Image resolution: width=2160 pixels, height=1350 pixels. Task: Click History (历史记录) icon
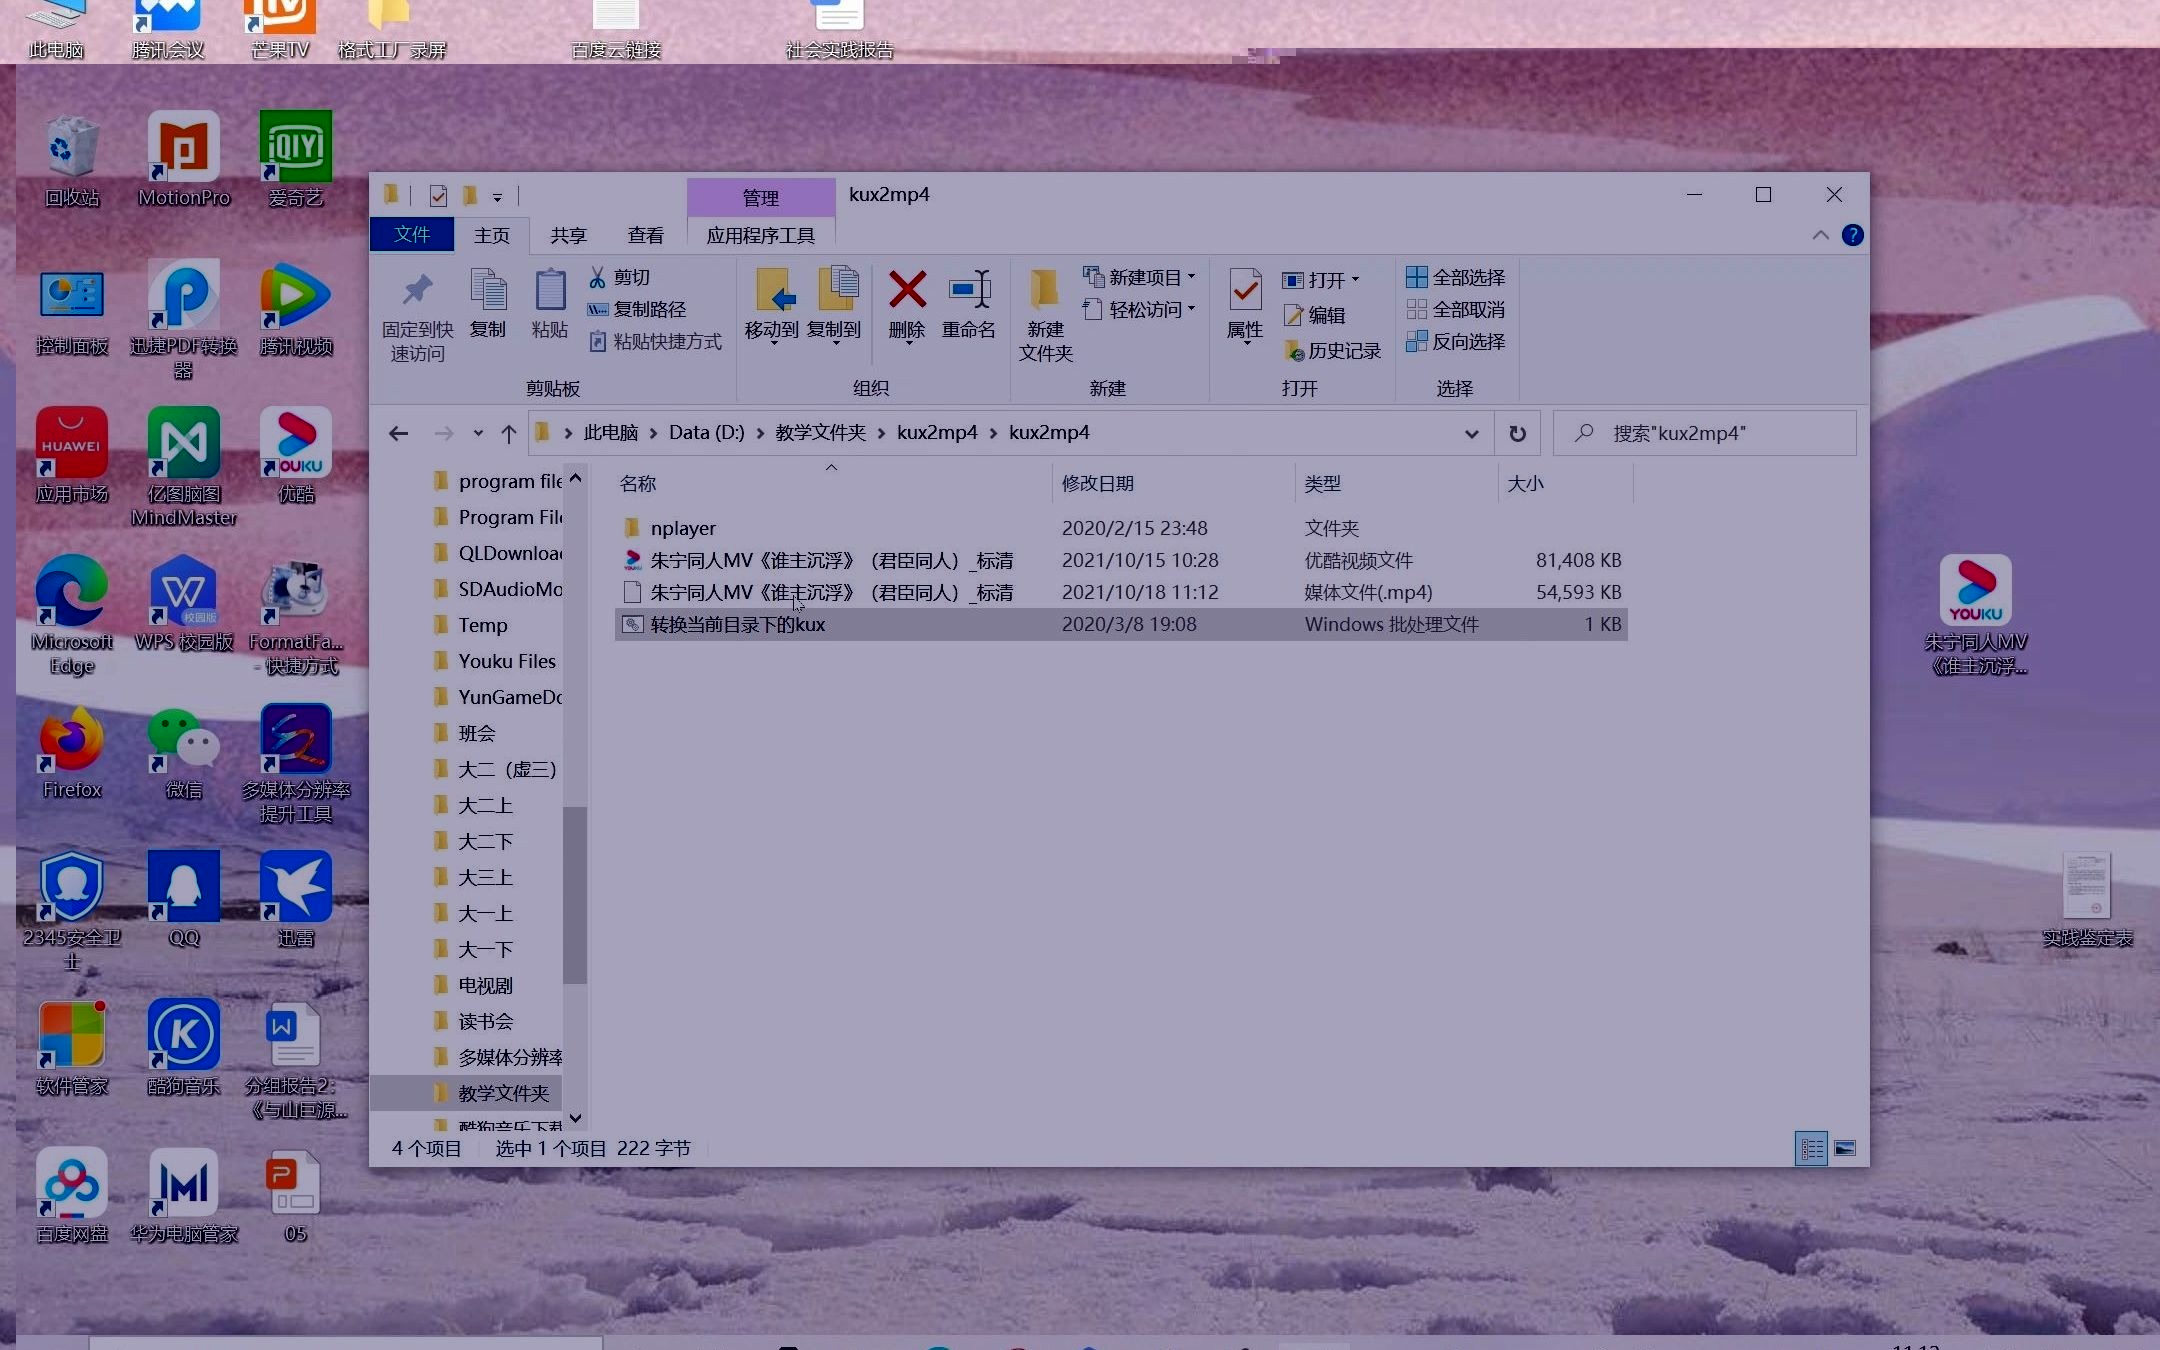1294,351
